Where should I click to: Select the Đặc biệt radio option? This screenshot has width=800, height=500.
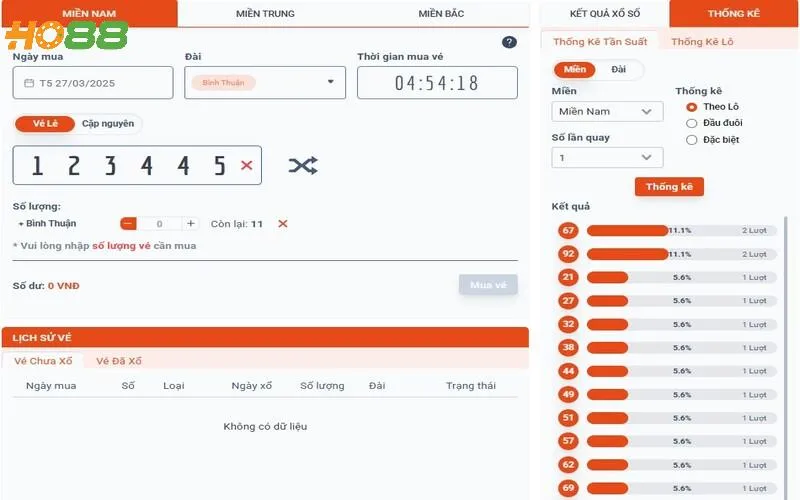click(x=692, y=140)
